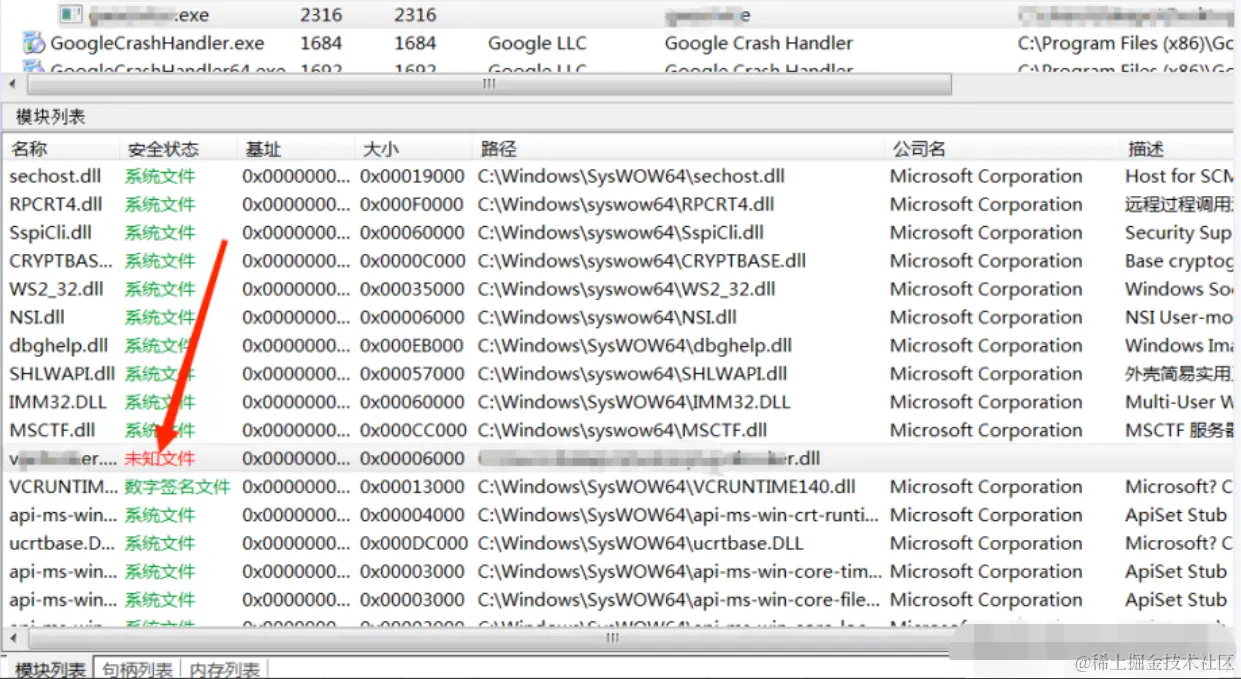The image size is (1241, 679).
Task: Click the Base cryptog description
Action: click(1180, 261)
